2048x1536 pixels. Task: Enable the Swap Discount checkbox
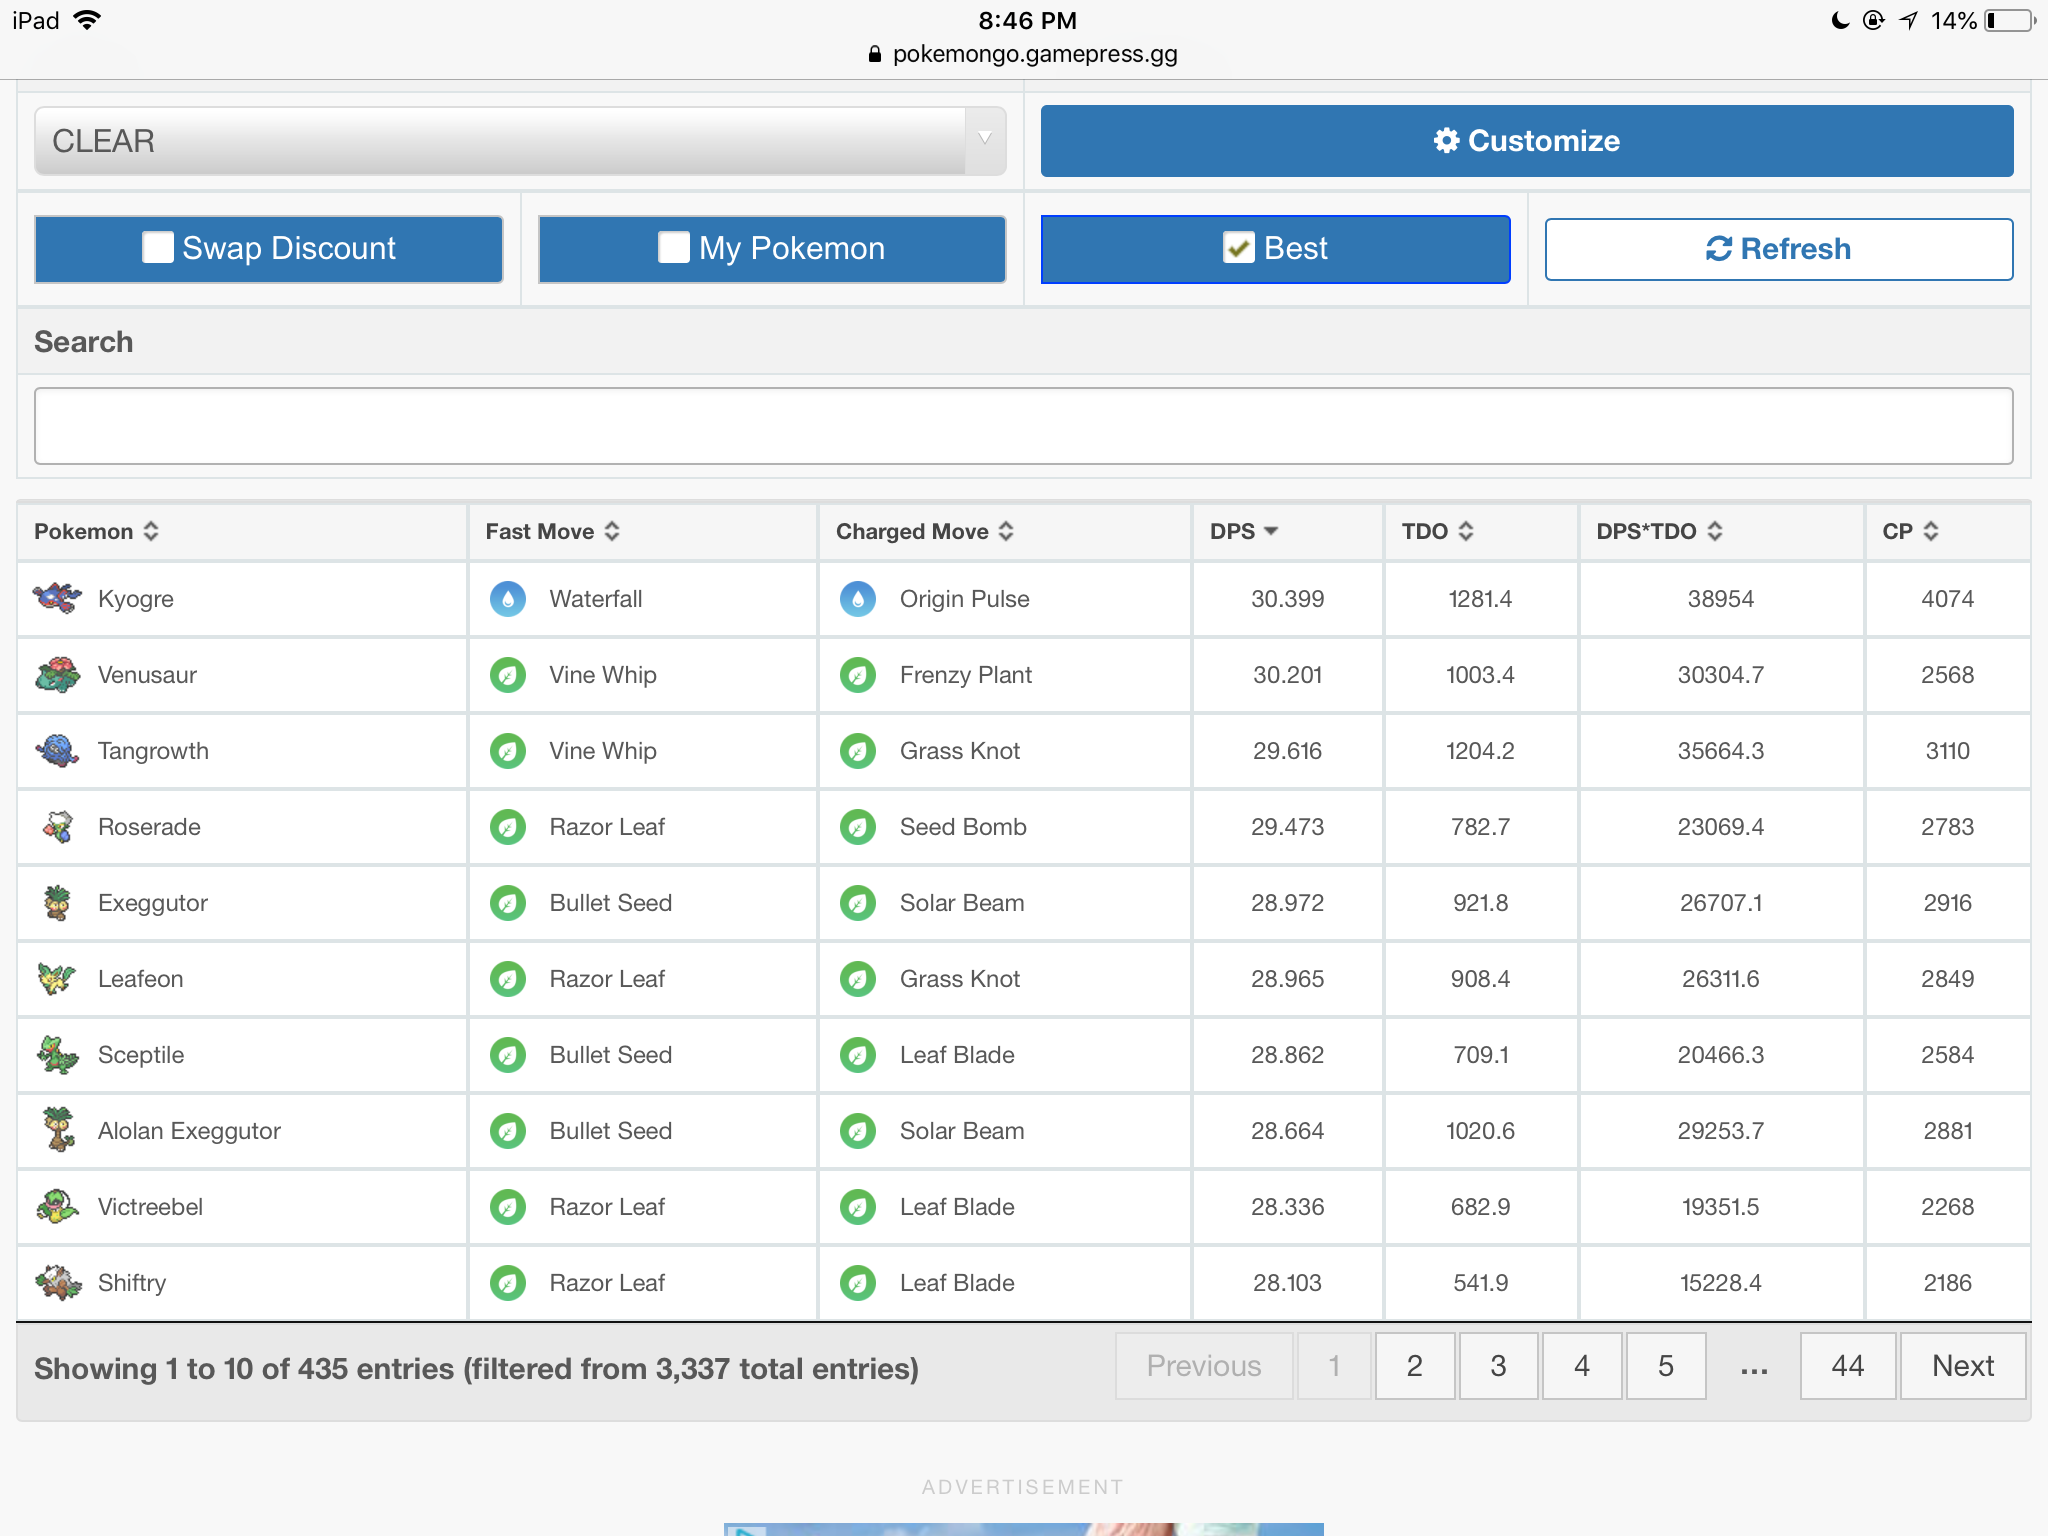157,247
